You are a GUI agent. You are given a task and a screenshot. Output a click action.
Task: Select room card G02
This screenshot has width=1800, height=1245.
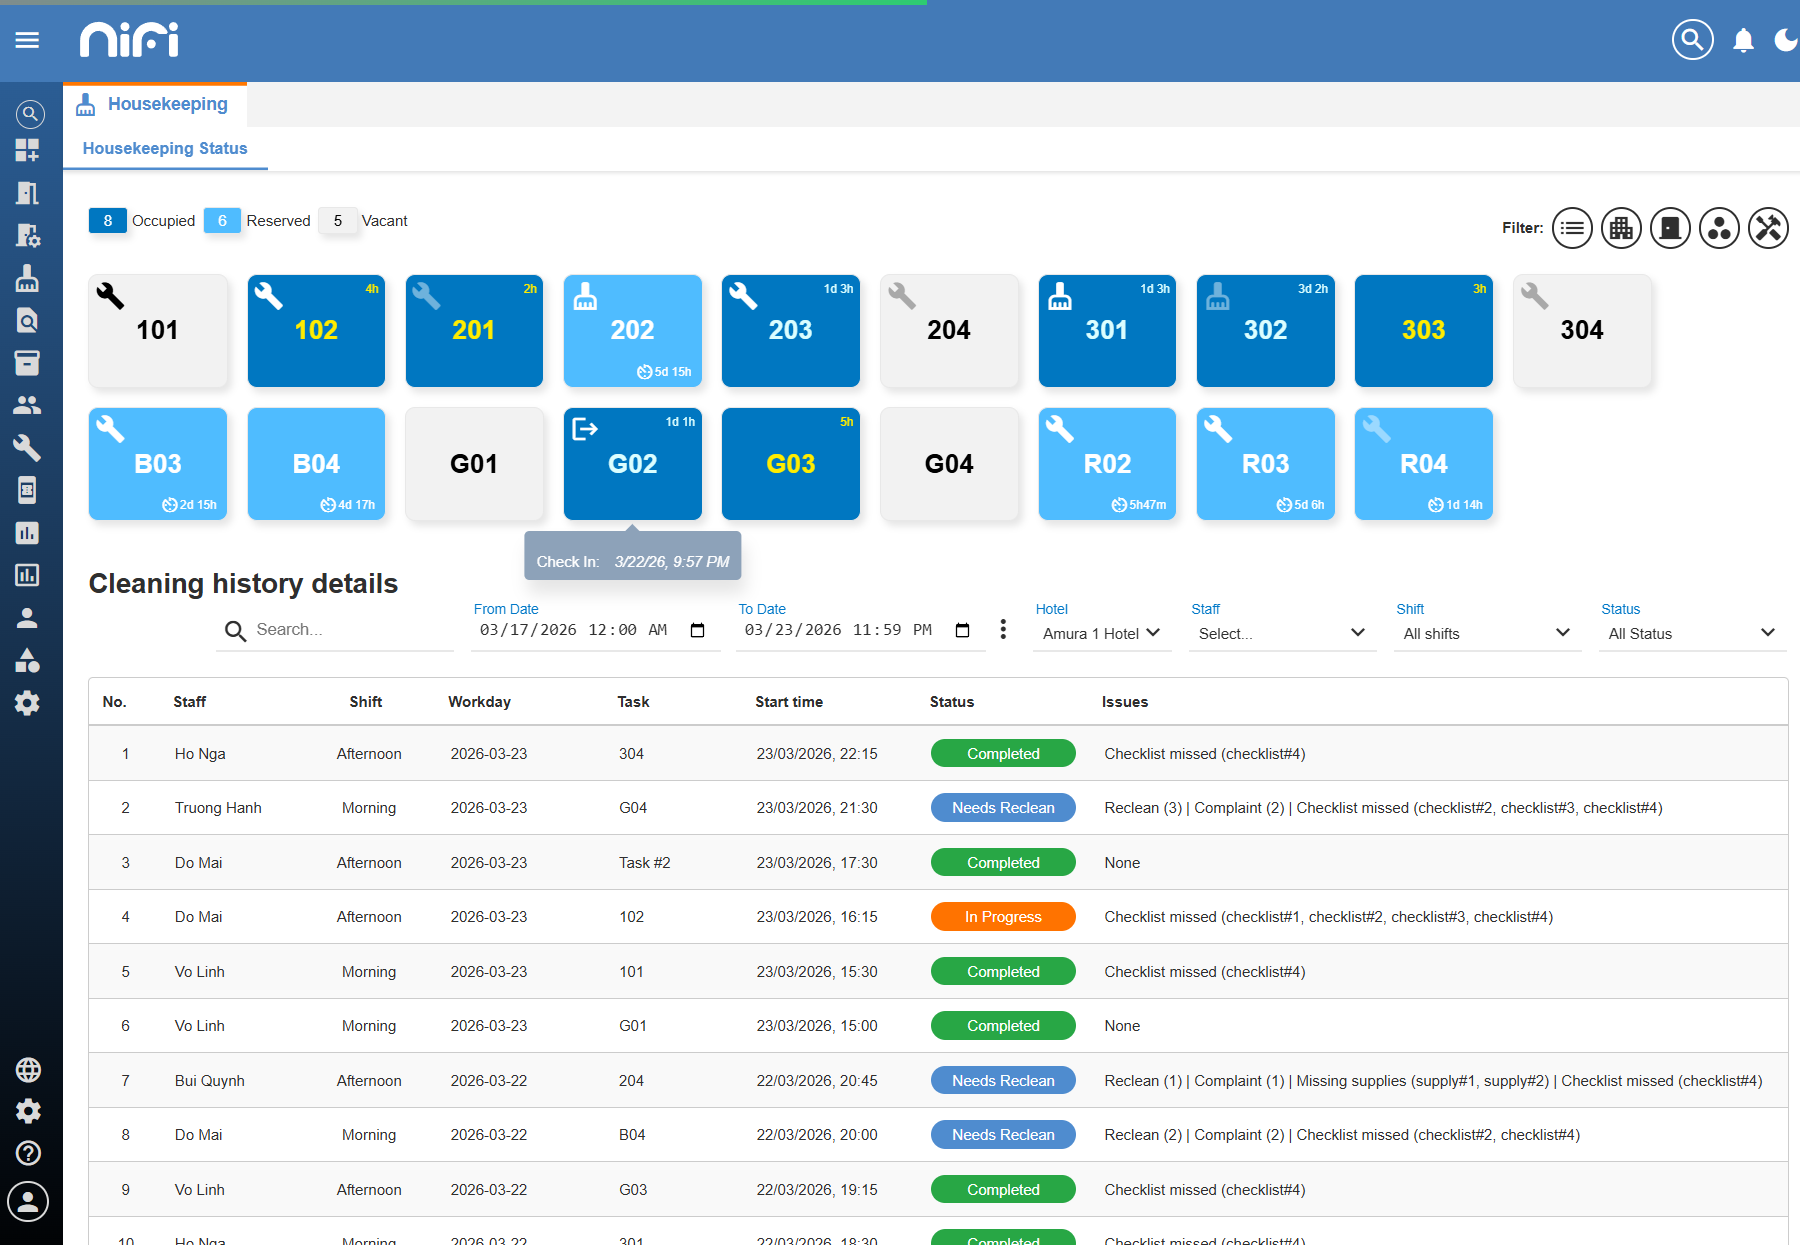click(633, 464)
